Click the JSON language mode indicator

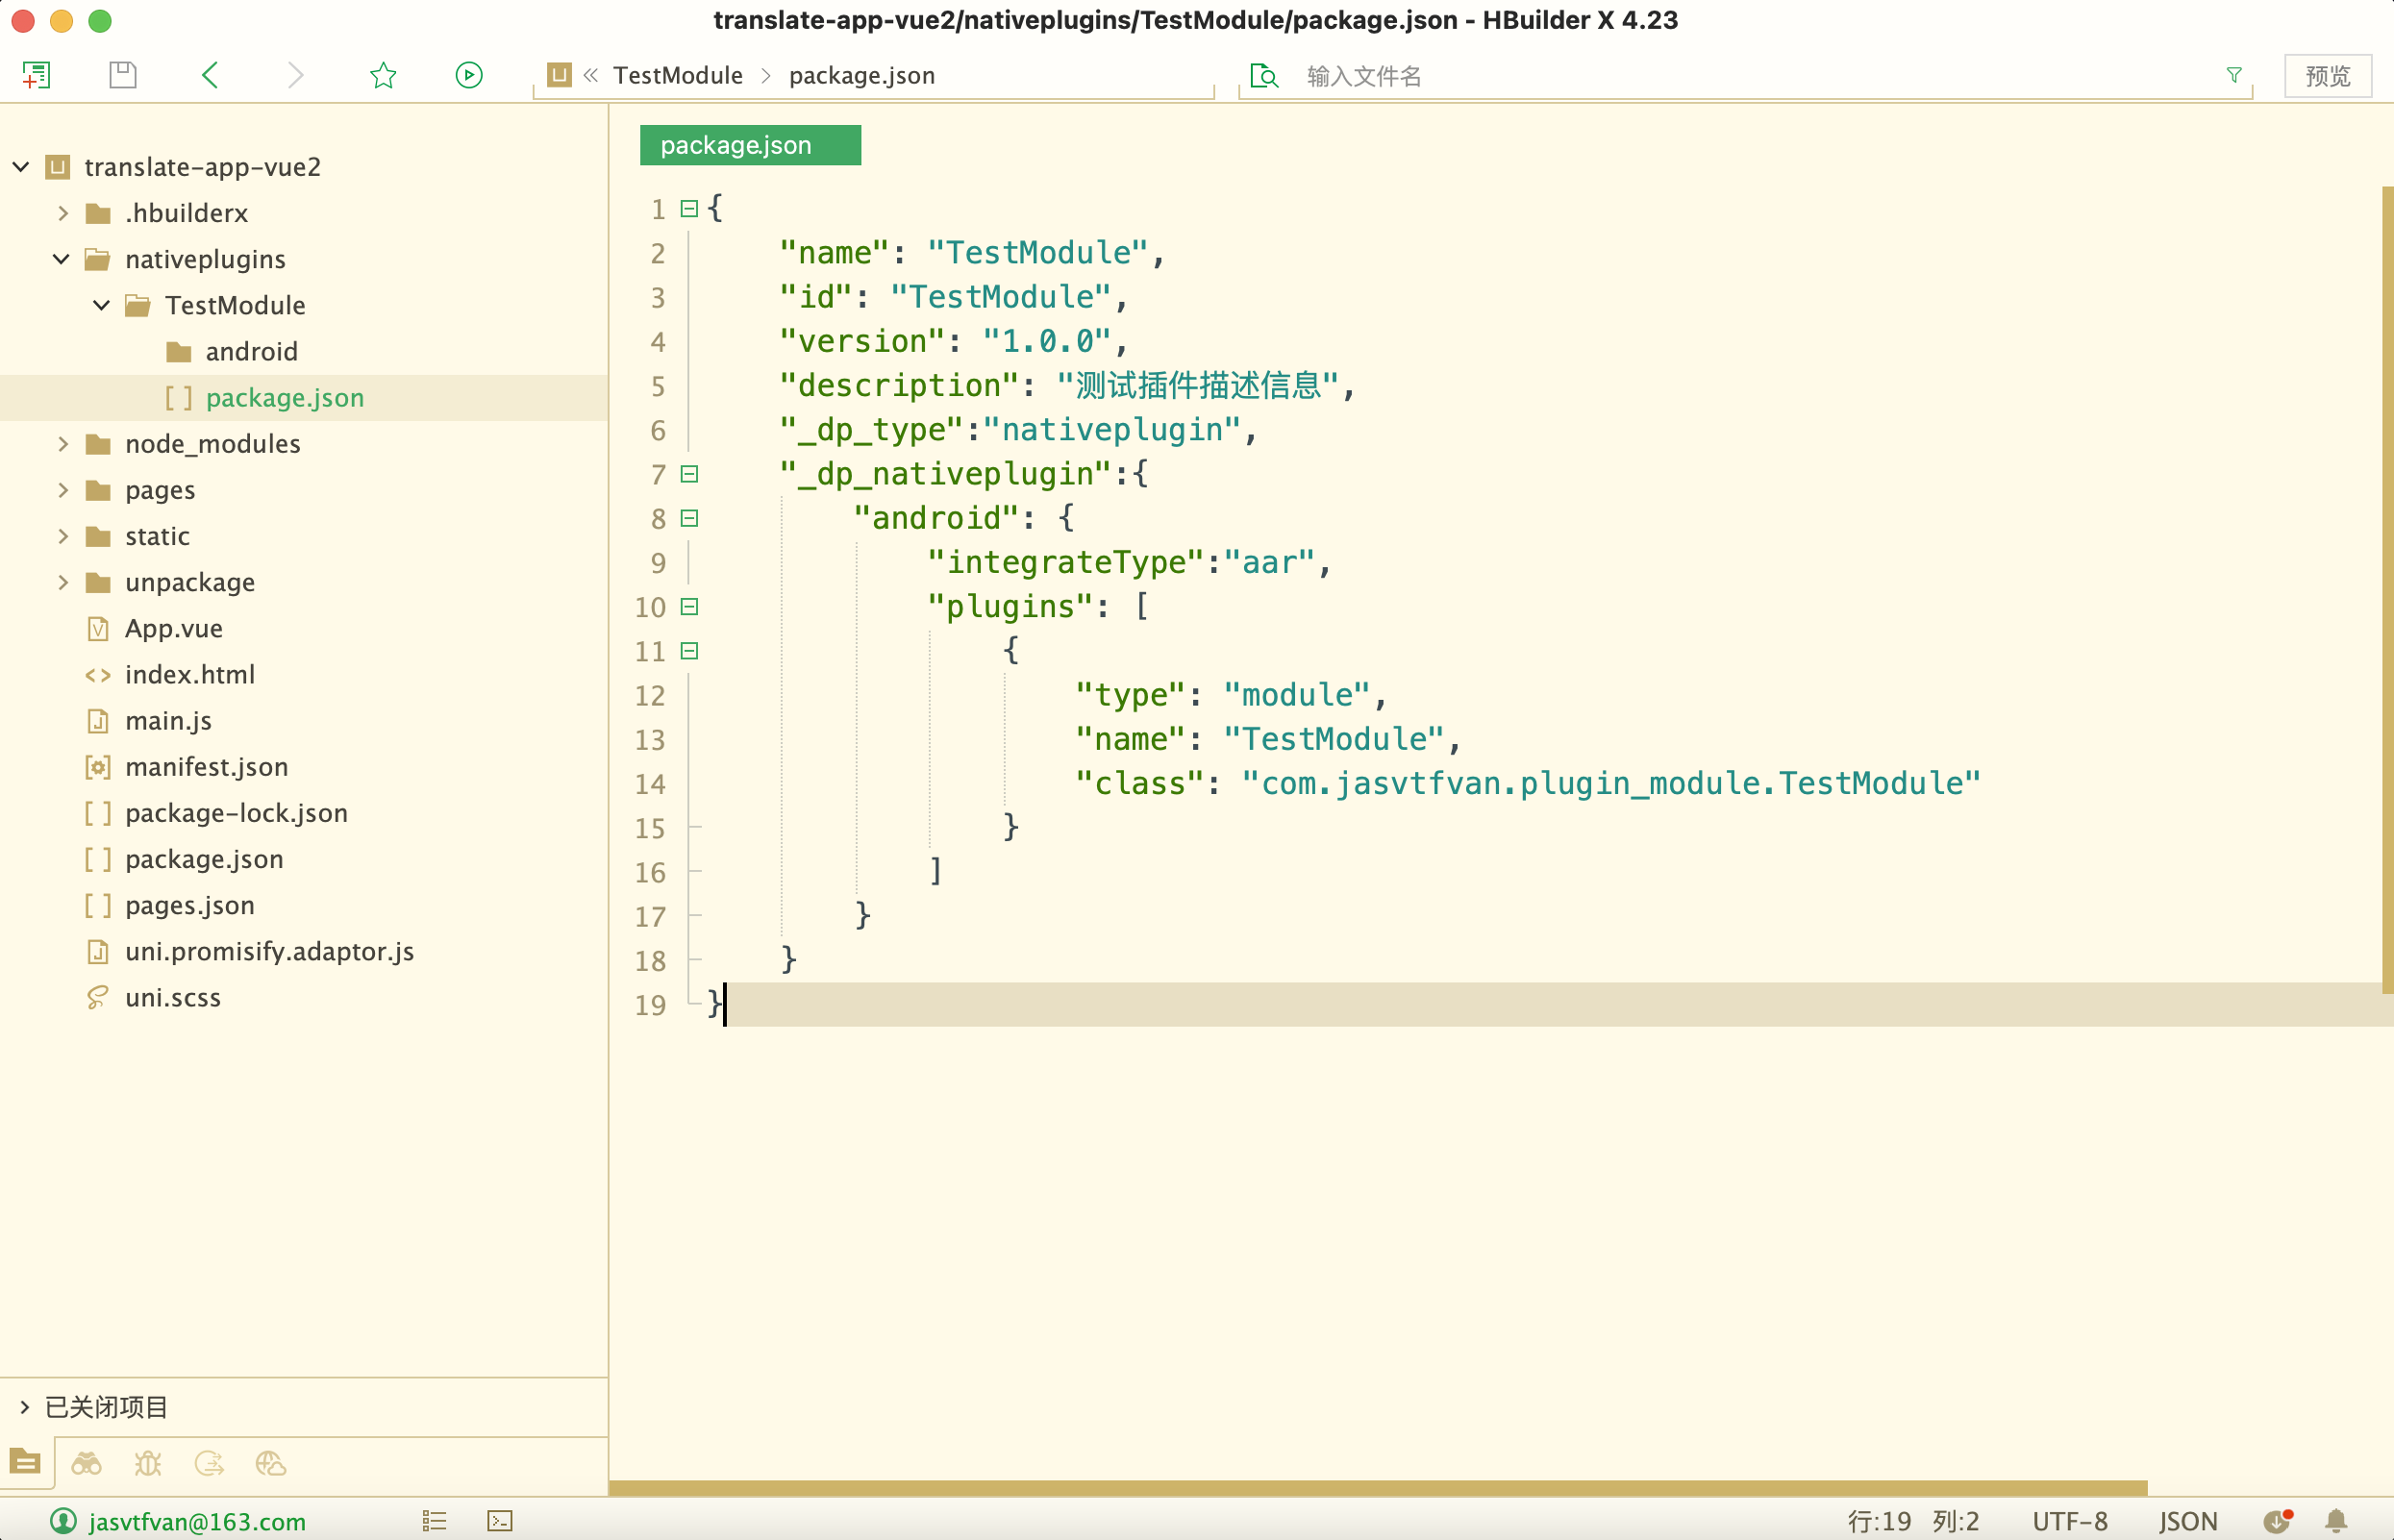(2188, 1521)
